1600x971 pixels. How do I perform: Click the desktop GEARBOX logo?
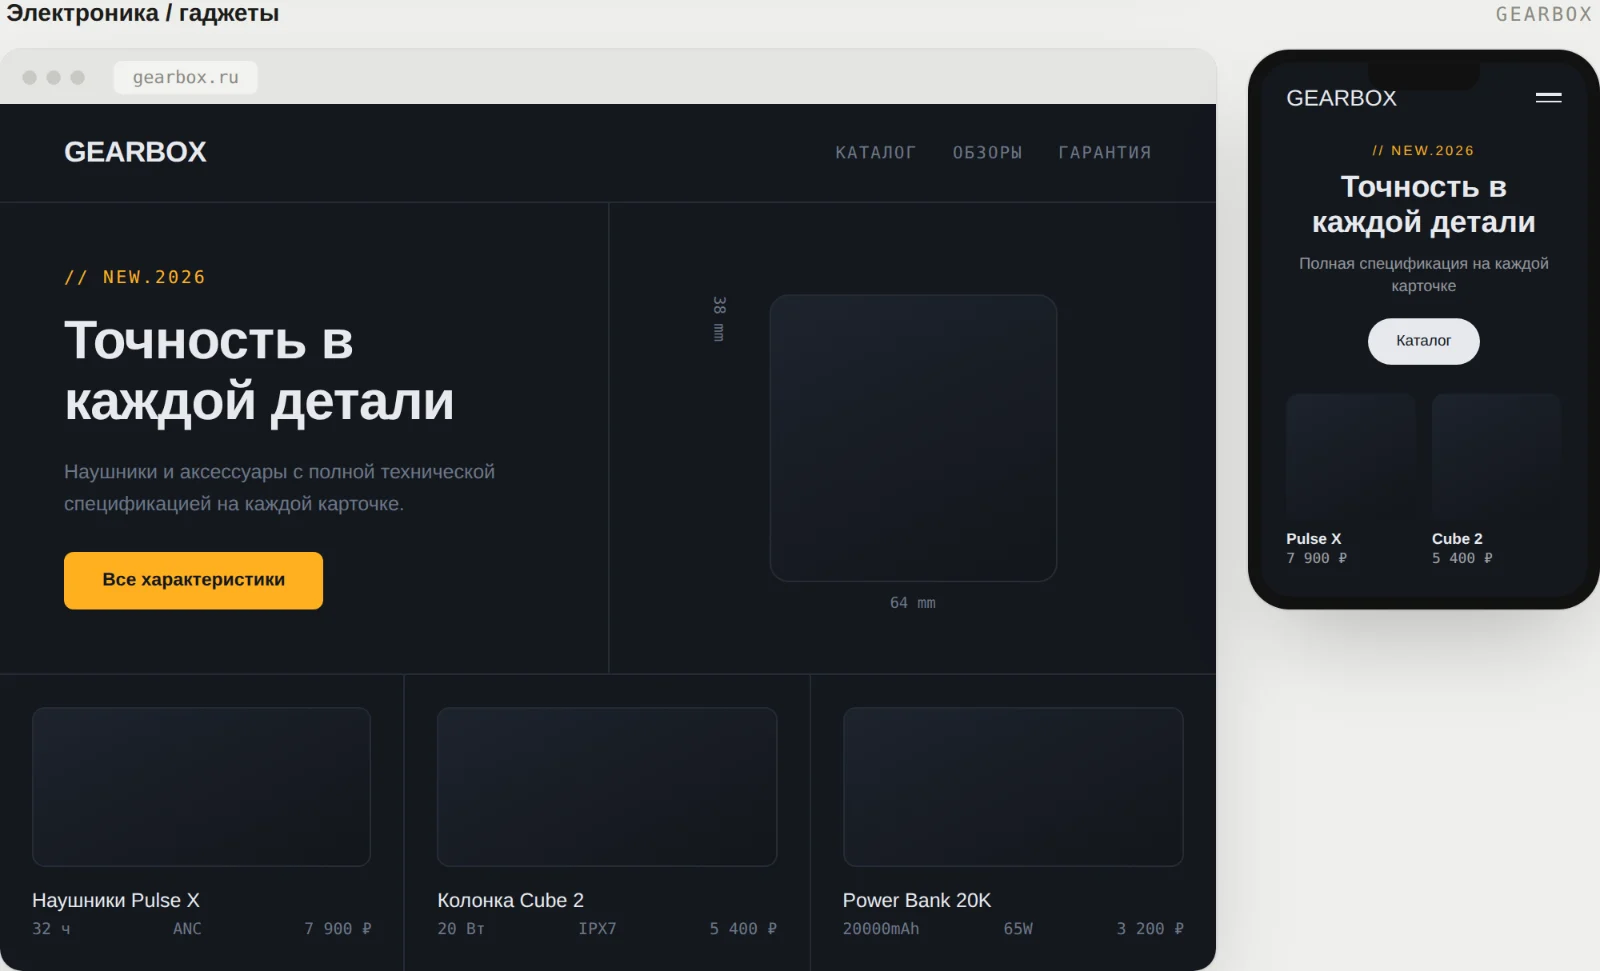(x=135, y=152)
